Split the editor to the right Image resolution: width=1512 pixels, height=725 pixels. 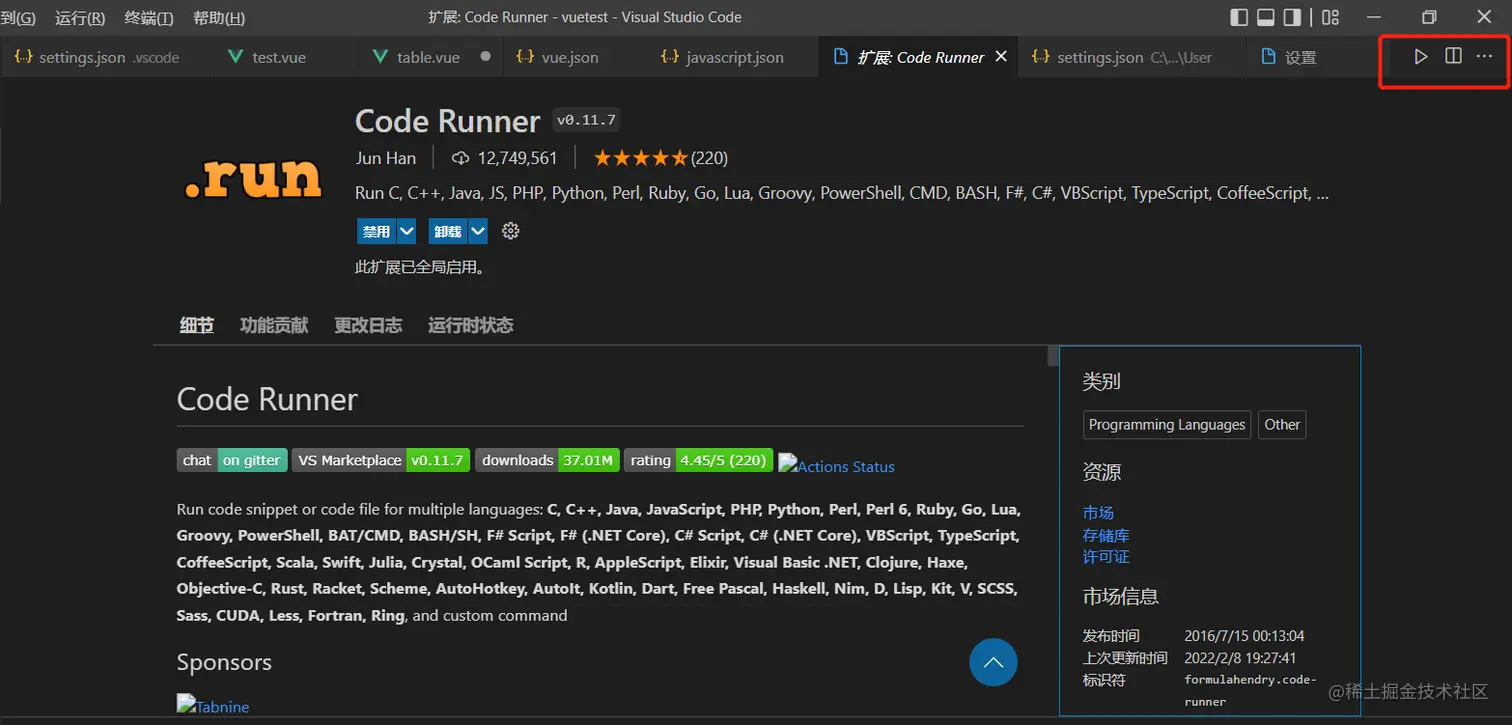click(x=1453, y=56)
